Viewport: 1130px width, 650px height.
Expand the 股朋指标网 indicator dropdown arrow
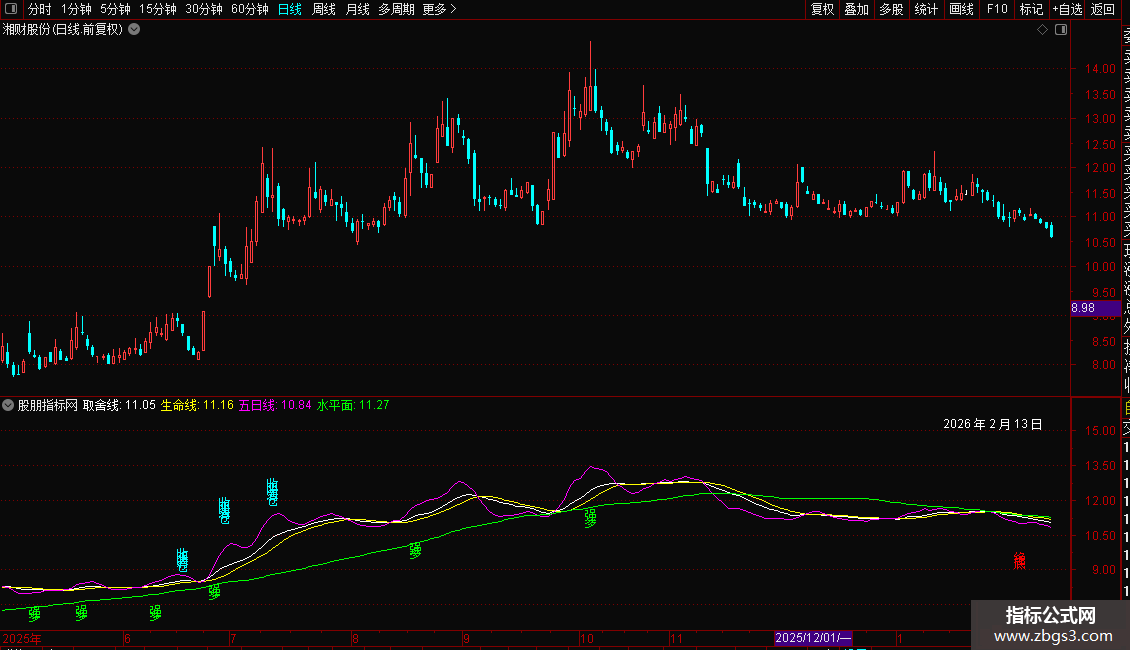tap(9, 406)
